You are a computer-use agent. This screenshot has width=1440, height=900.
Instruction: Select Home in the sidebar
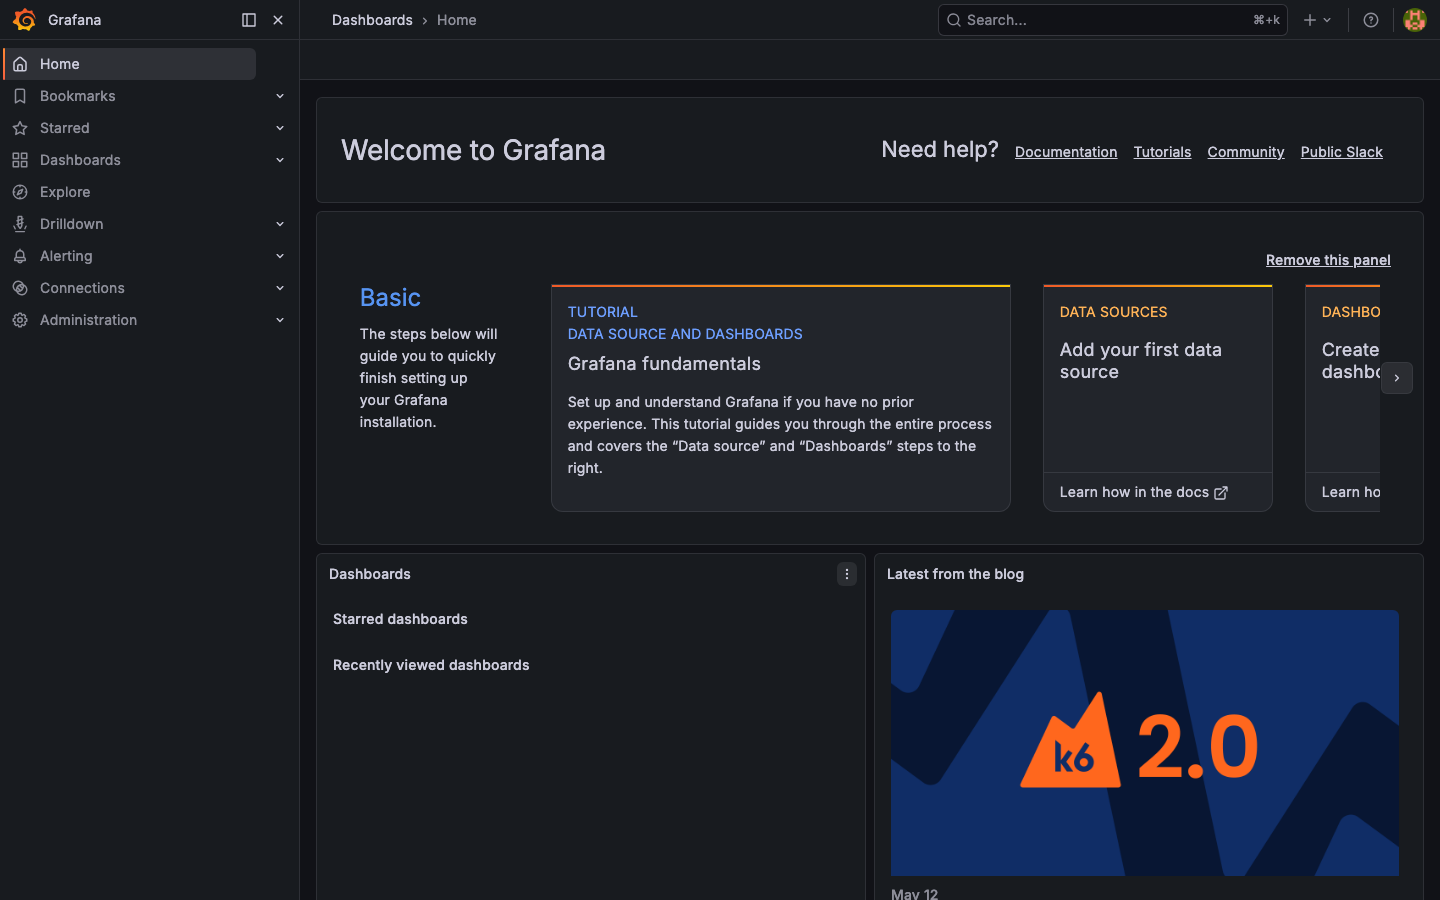coord(130,64)
